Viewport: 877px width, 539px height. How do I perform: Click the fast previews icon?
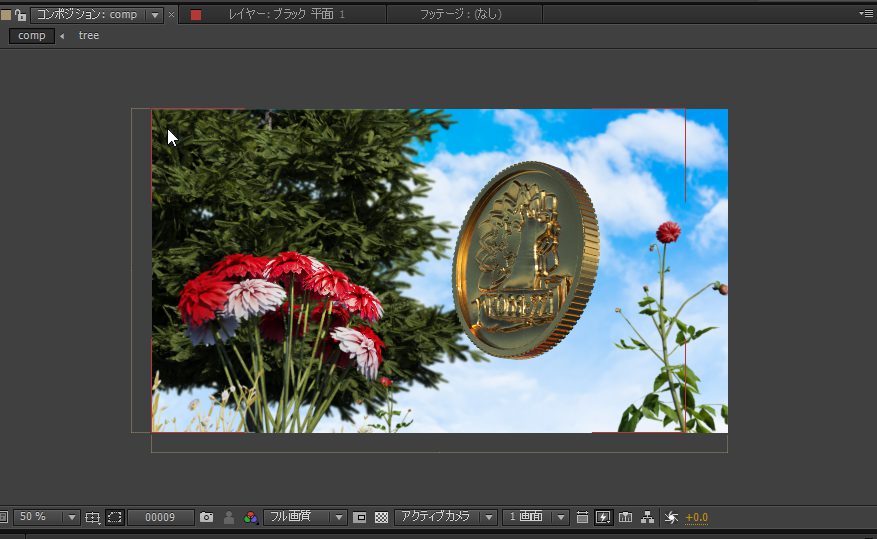(603, 517)
